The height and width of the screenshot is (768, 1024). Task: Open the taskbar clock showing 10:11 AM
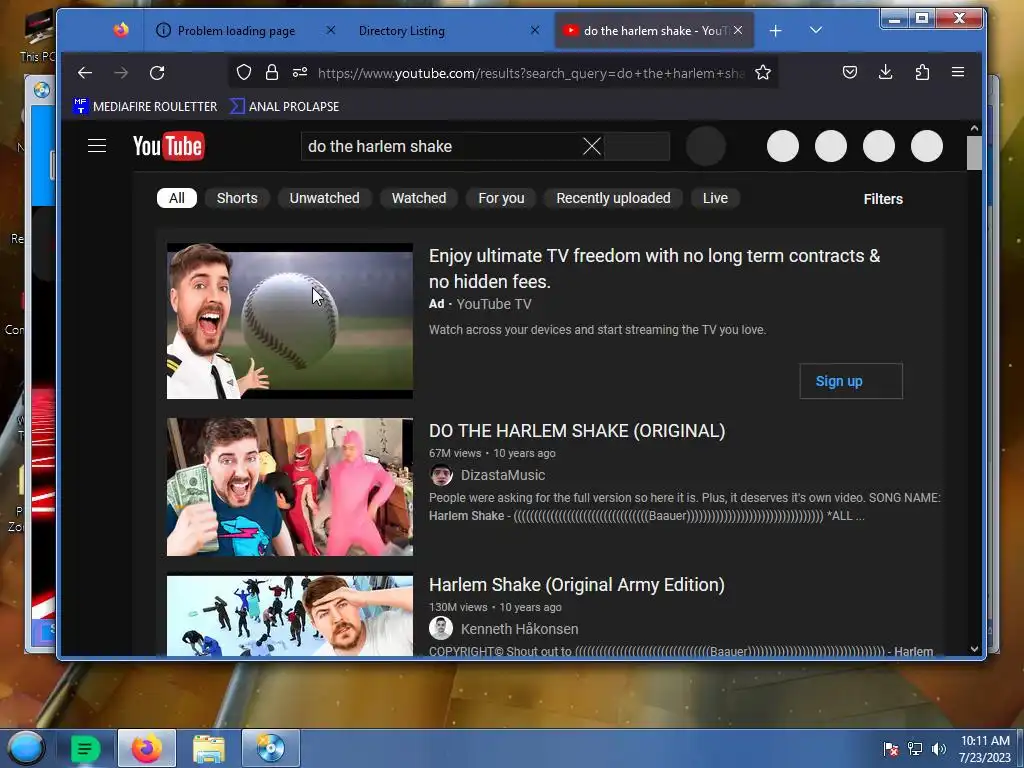click(985, 749)
